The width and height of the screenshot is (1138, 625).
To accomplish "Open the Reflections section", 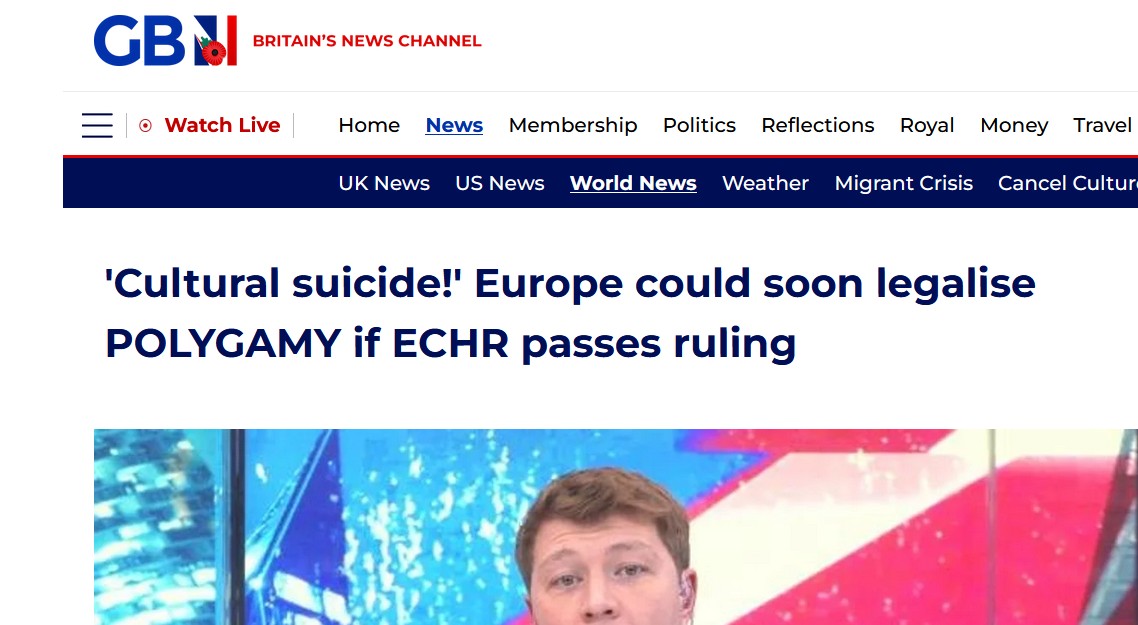I will pos(817,126).
